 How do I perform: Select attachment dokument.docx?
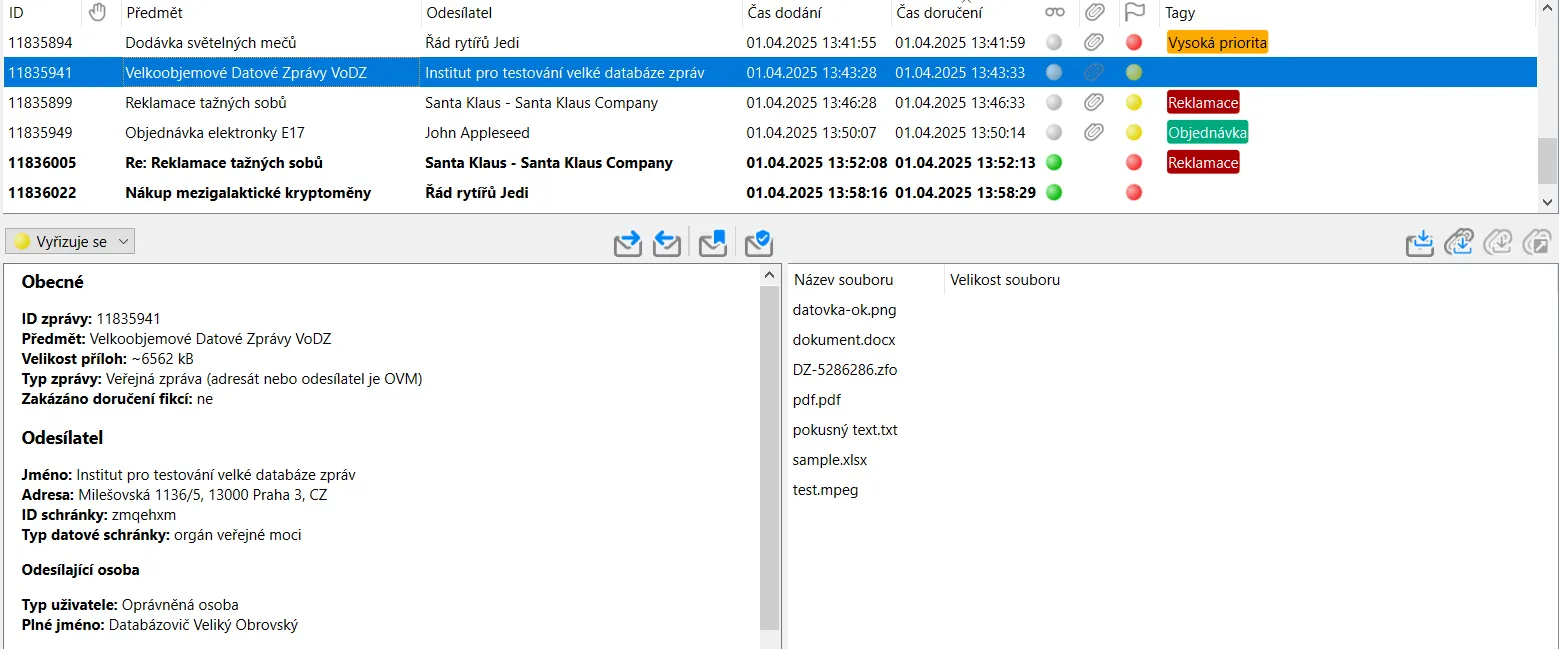tap(844, 340)
